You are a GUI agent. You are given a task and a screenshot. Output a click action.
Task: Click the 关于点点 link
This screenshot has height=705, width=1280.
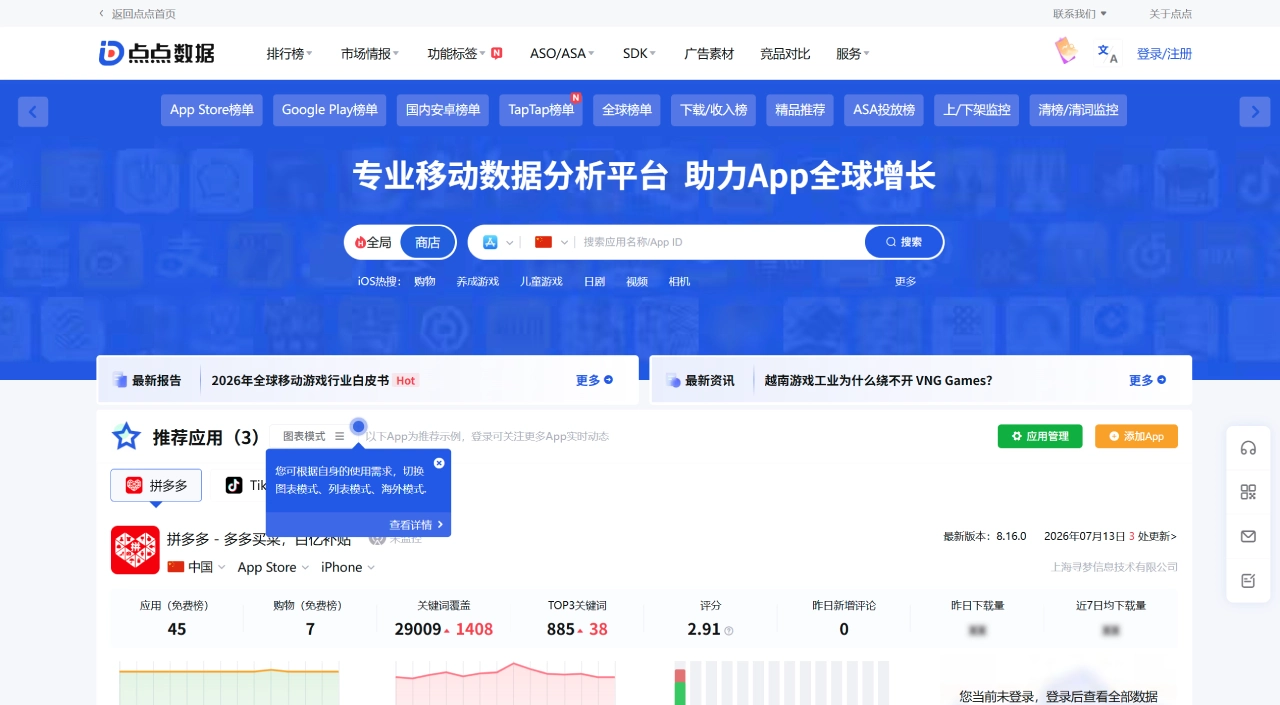[1170, 14]
